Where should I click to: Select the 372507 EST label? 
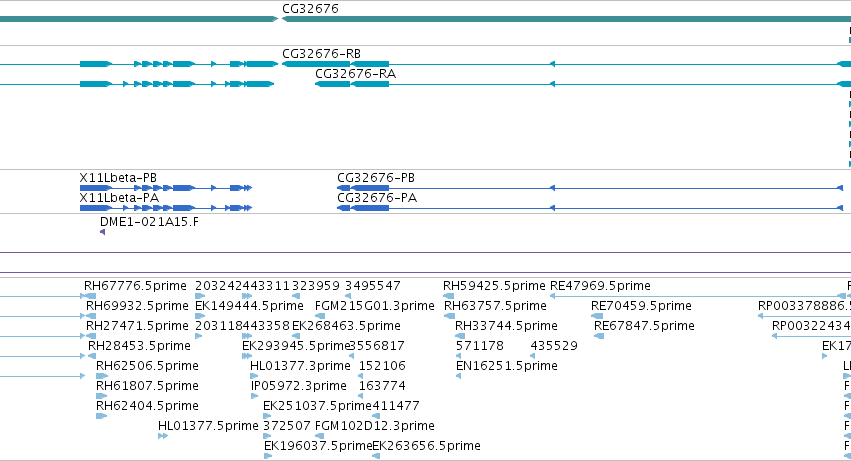[287, 426]
